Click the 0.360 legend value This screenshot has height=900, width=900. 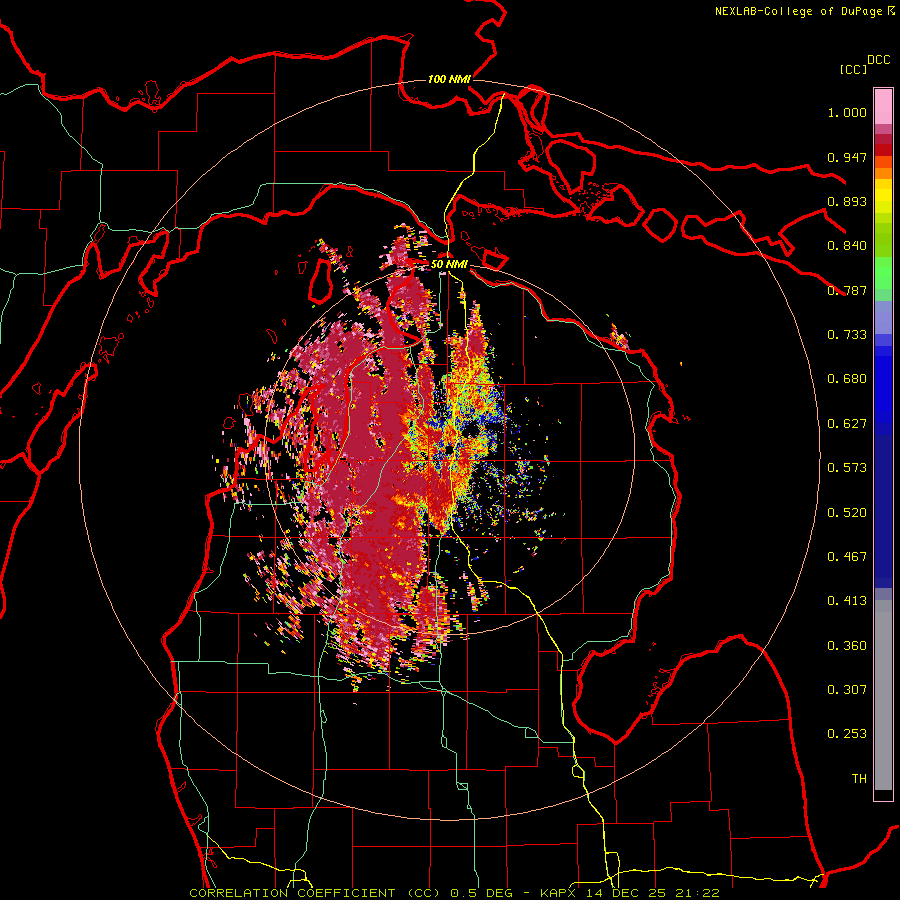(x=847, y=646)
